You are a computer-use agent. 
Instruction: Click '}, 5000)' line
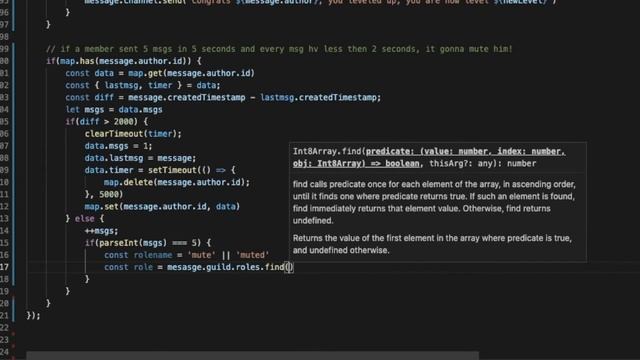point(104,194)
